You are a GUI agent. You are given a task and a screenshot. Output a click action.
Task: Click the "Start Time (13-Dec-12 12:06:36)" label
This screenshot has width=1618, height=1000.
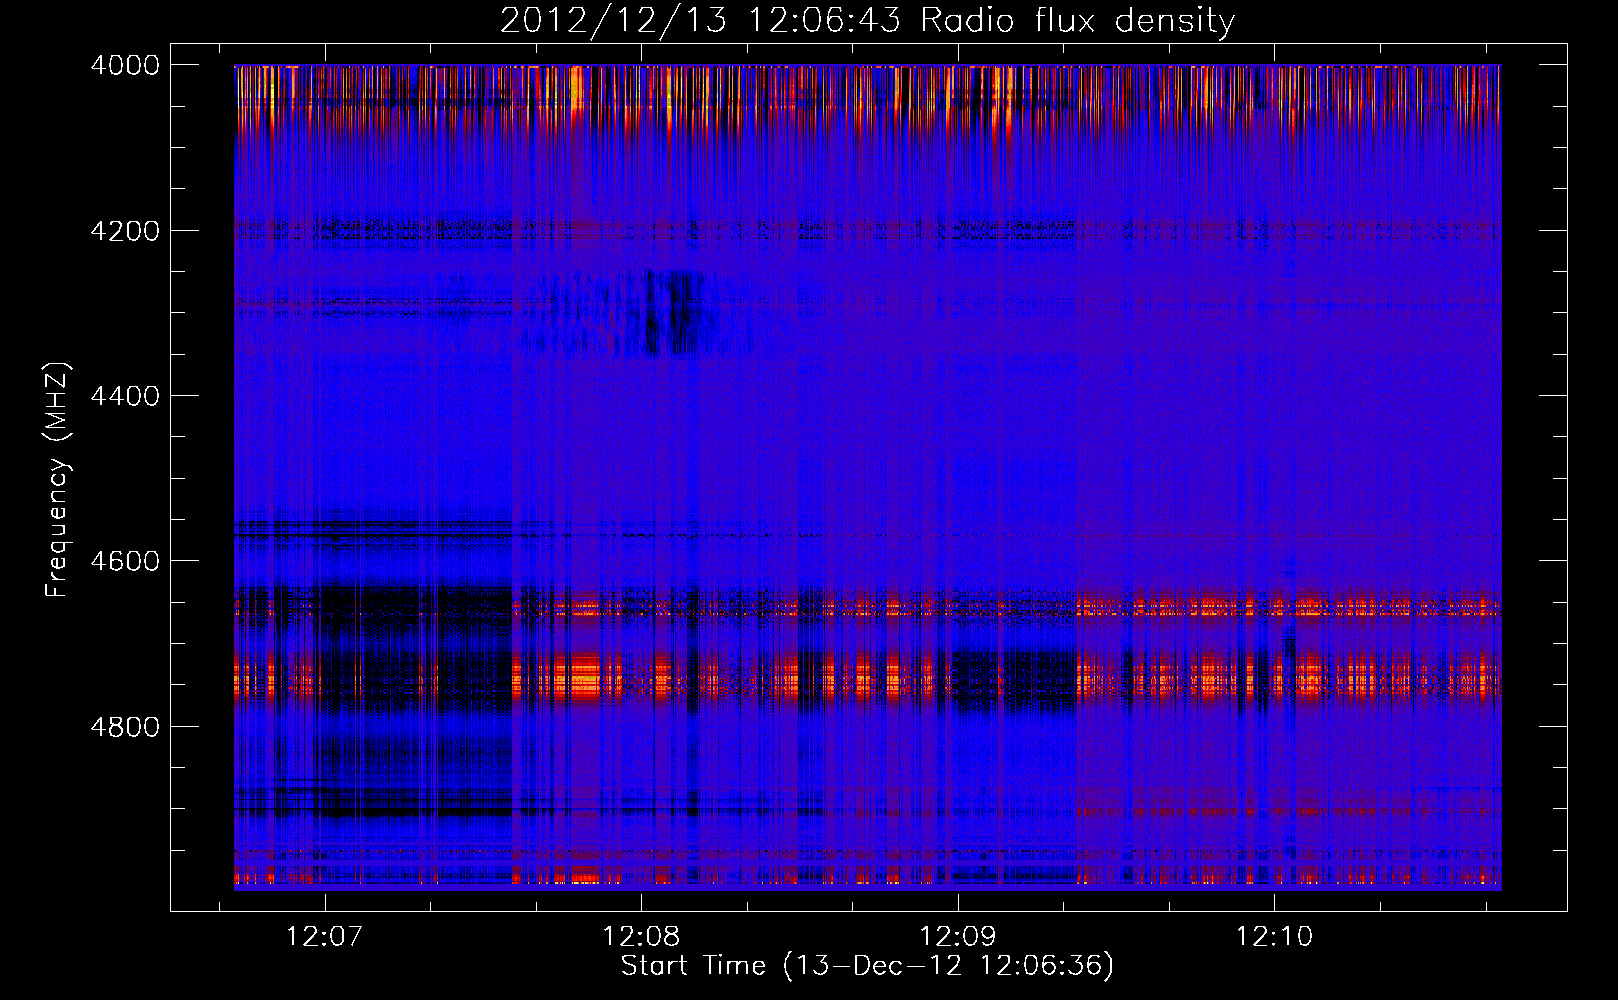point(867,966)
